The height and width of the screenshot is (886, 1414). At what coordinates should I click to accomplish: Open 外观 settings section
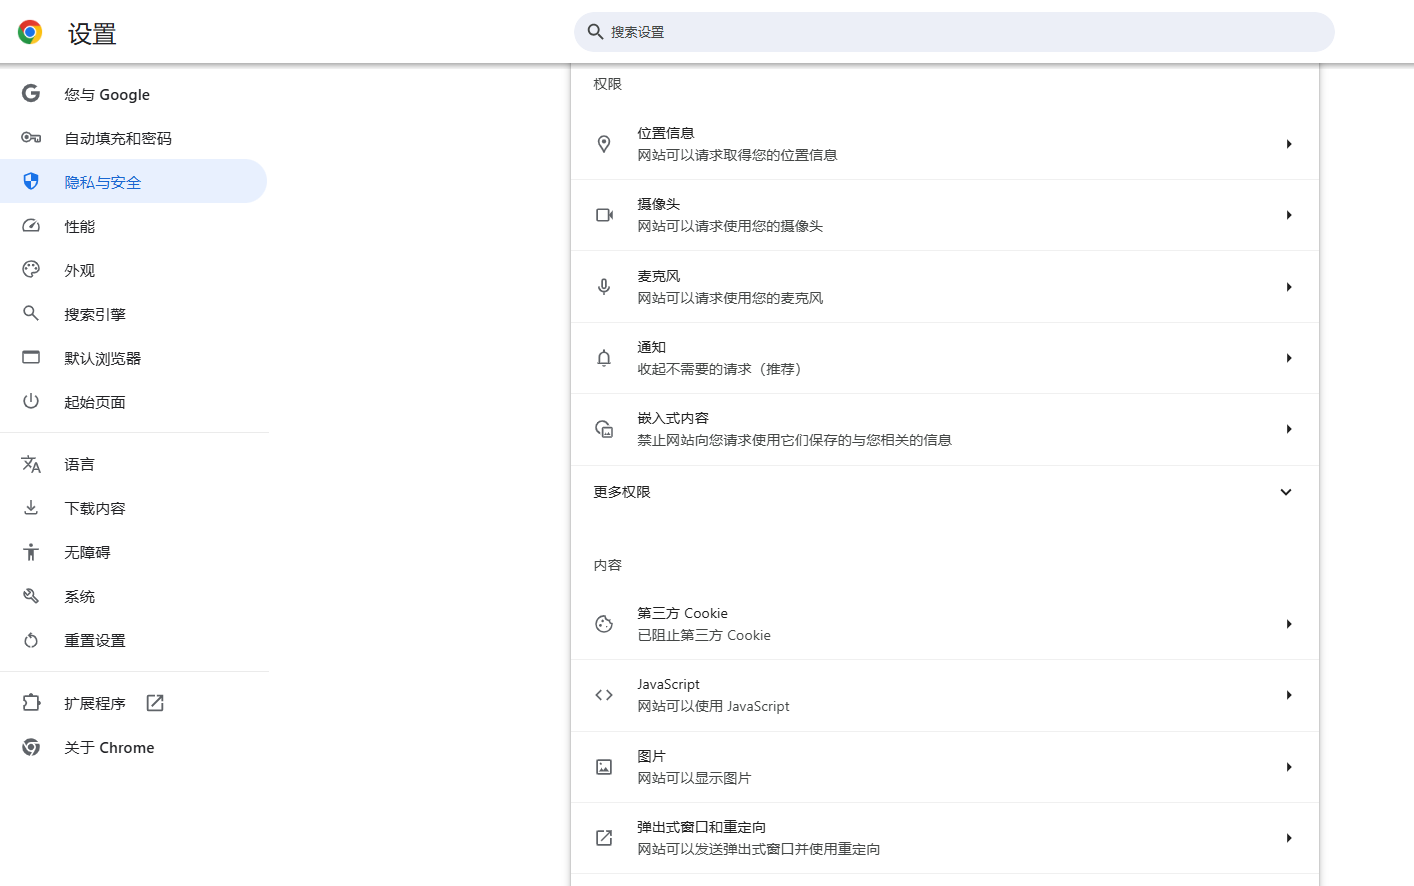133,270
